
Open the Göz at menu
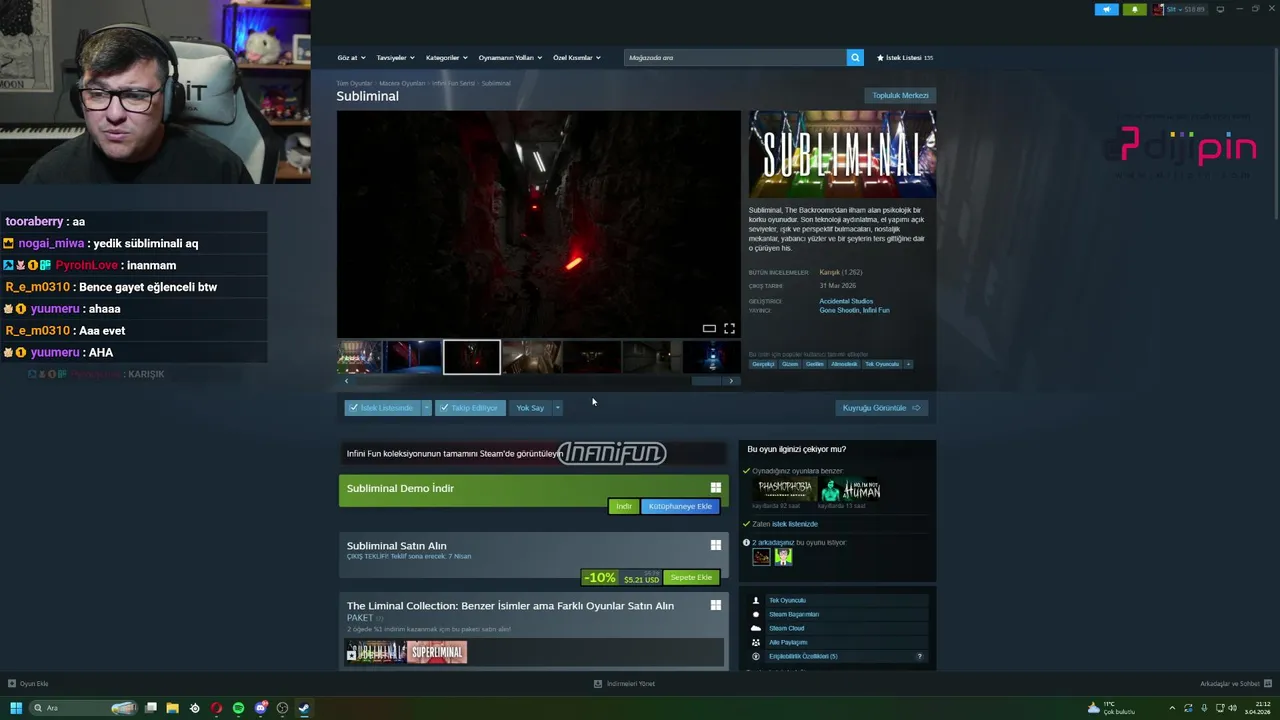pos(351,58)
